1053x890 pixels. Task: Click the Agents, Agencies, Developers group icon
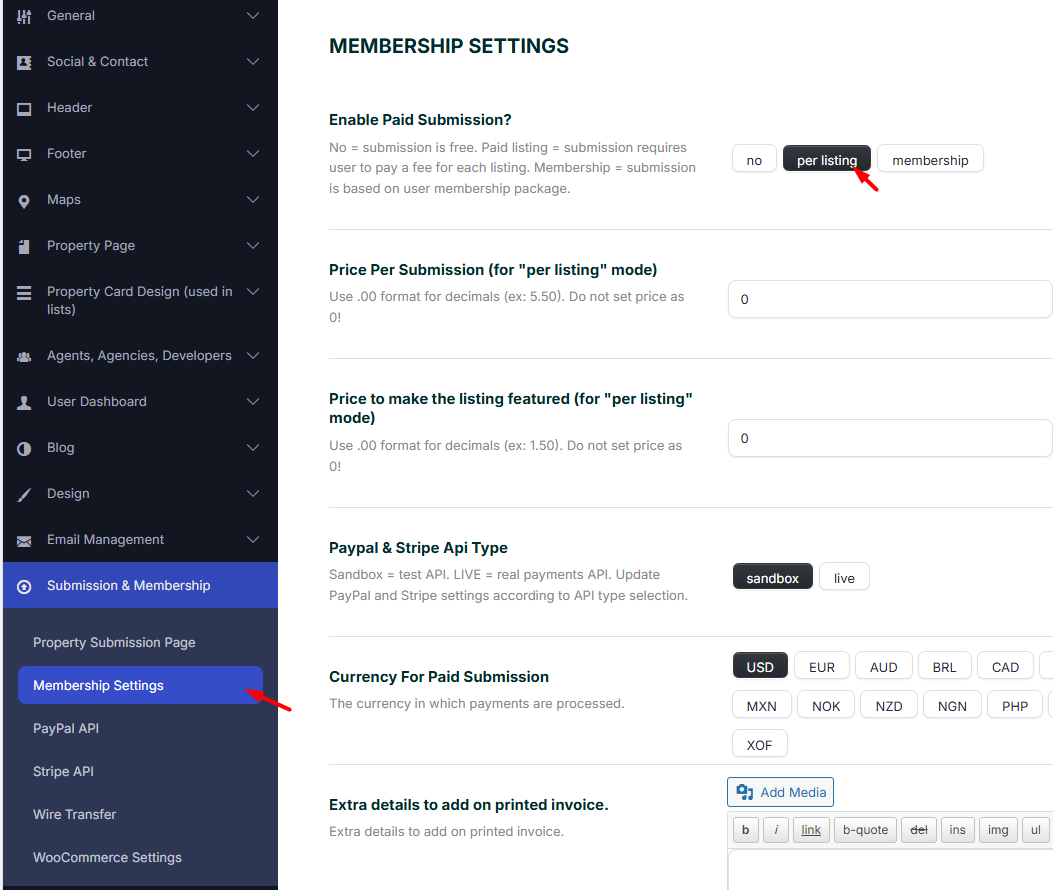(x=24, y=357)
